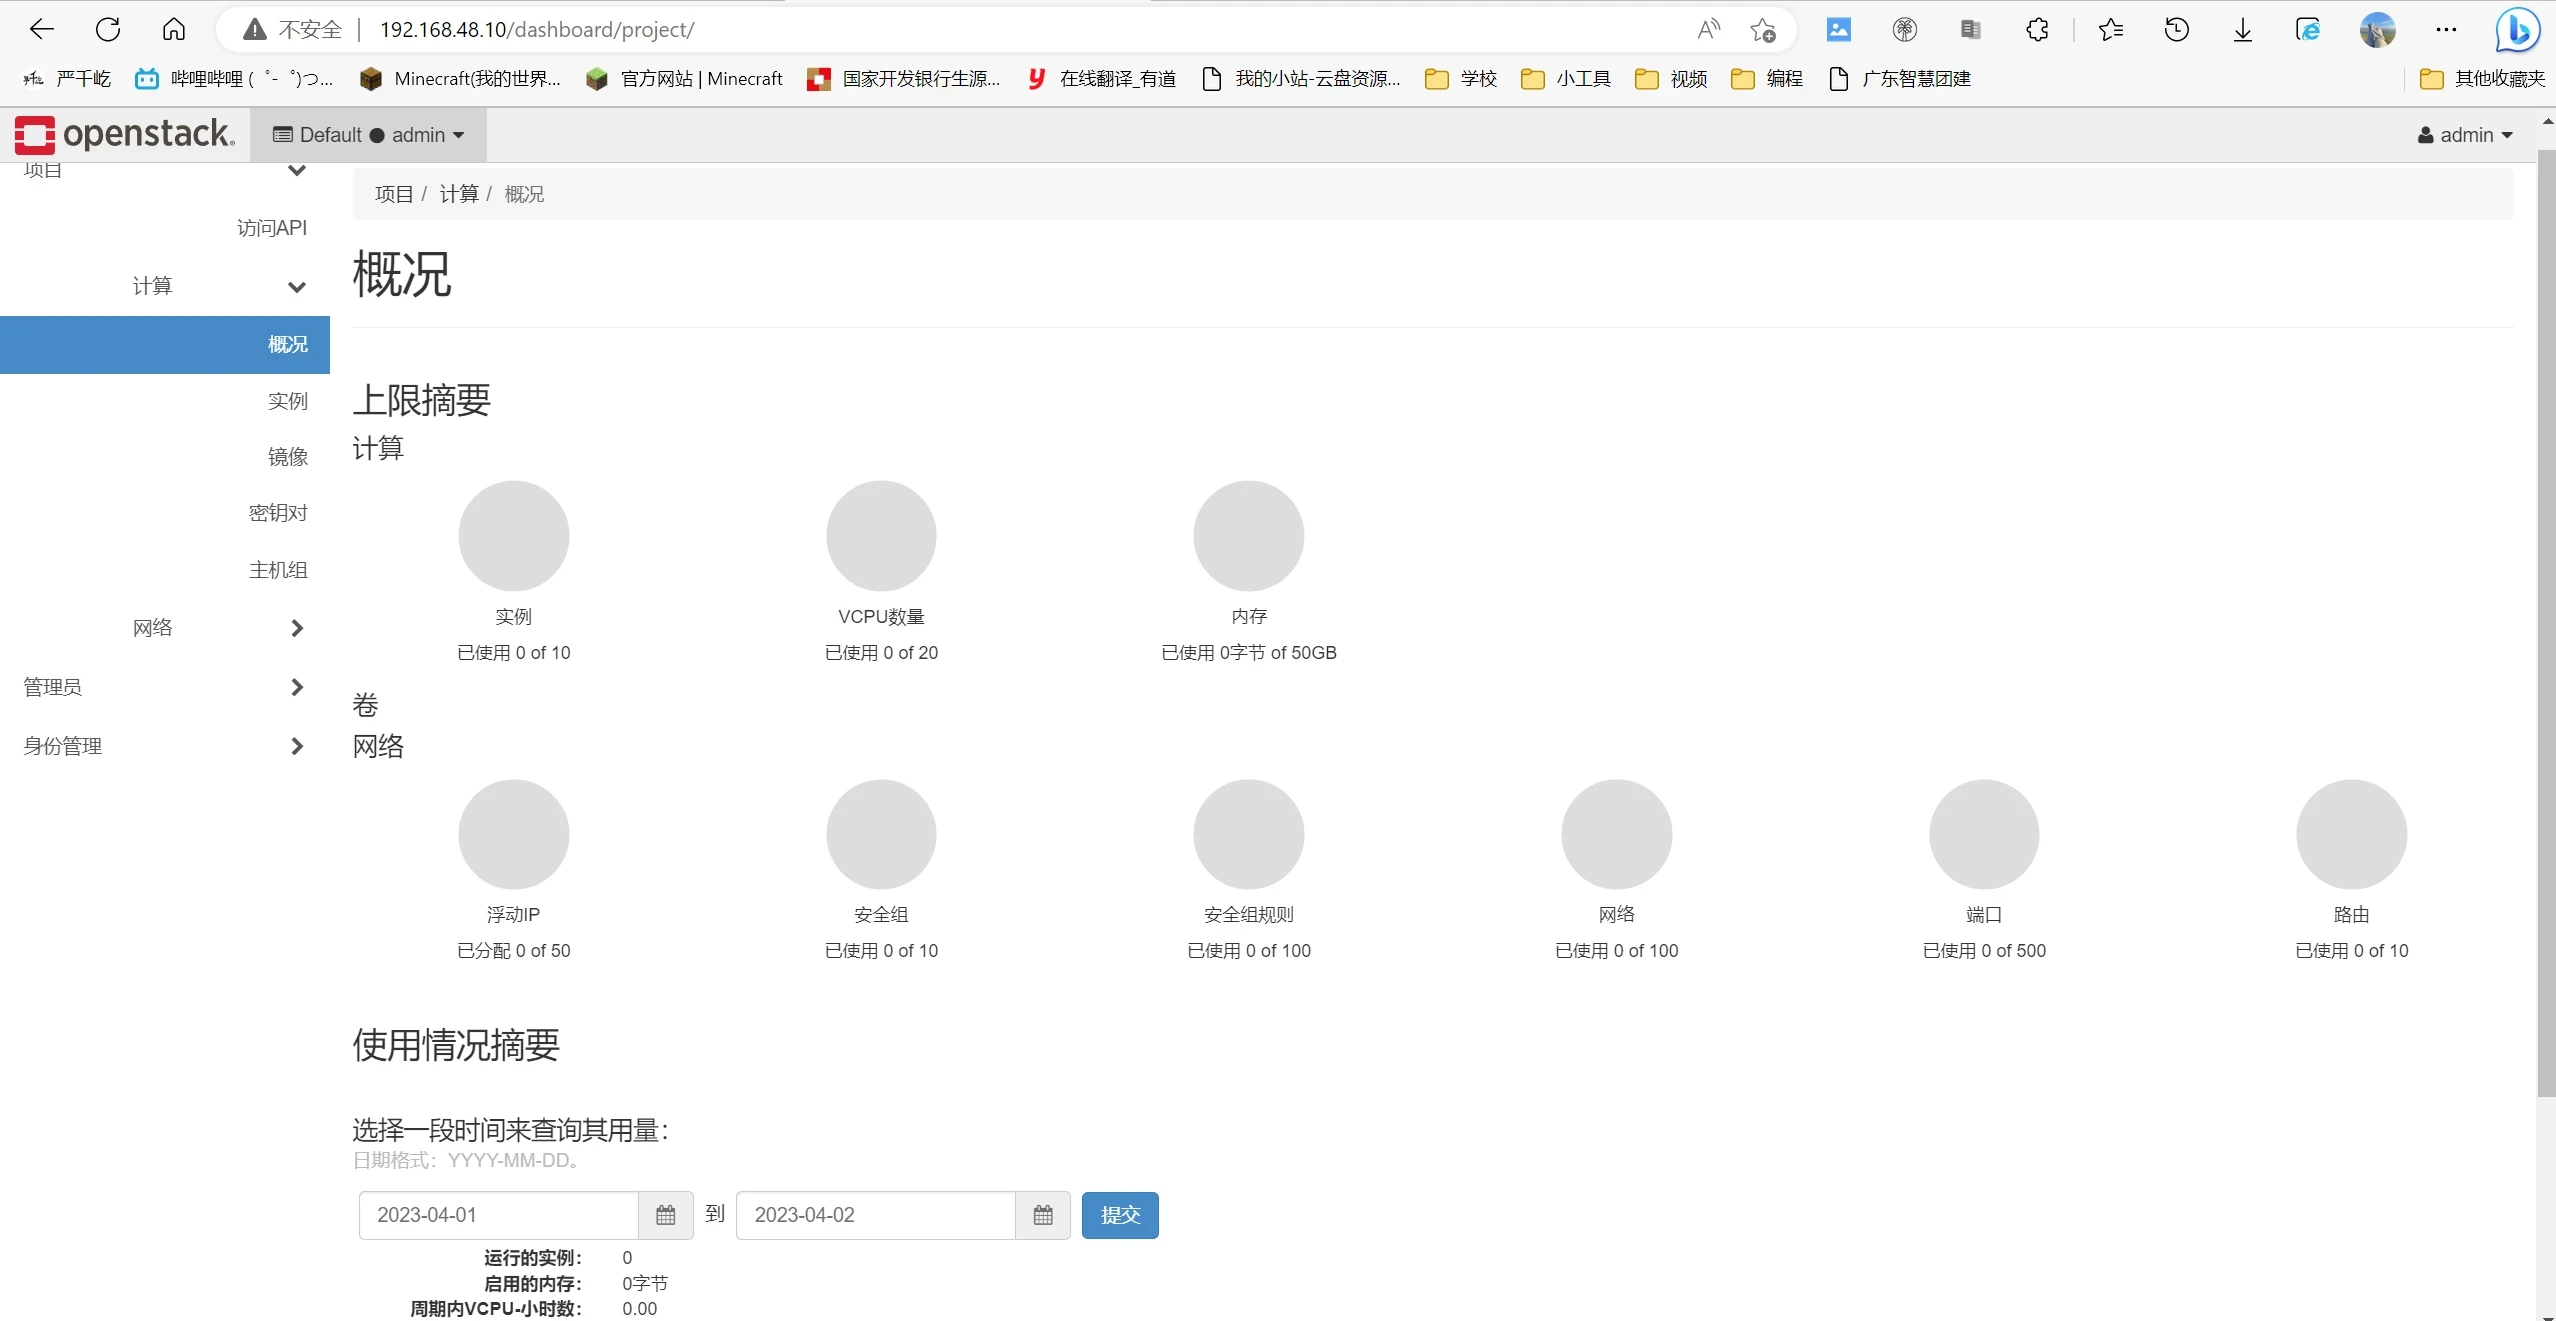This screenshot has width=2556, height=1321.
Task: Click the 内存 usage pie chart
Action: [x=1249, y=536]
